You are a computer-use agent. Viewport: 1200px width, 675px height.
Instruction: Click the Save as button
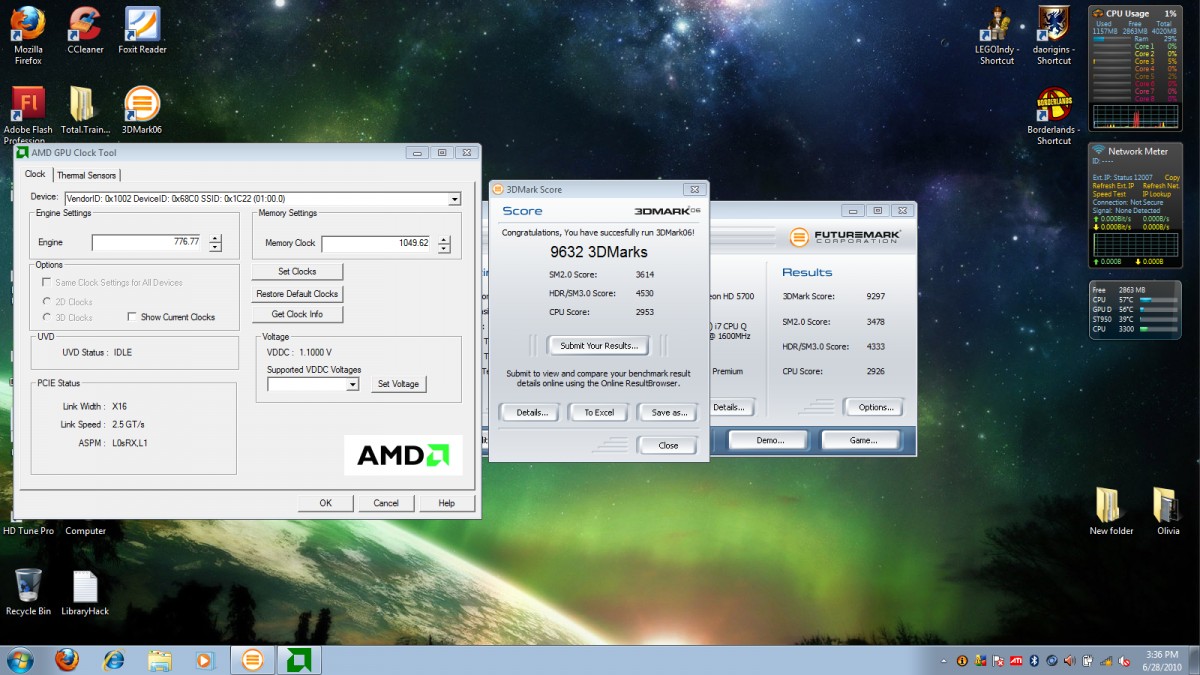click(x=669, y=412)
